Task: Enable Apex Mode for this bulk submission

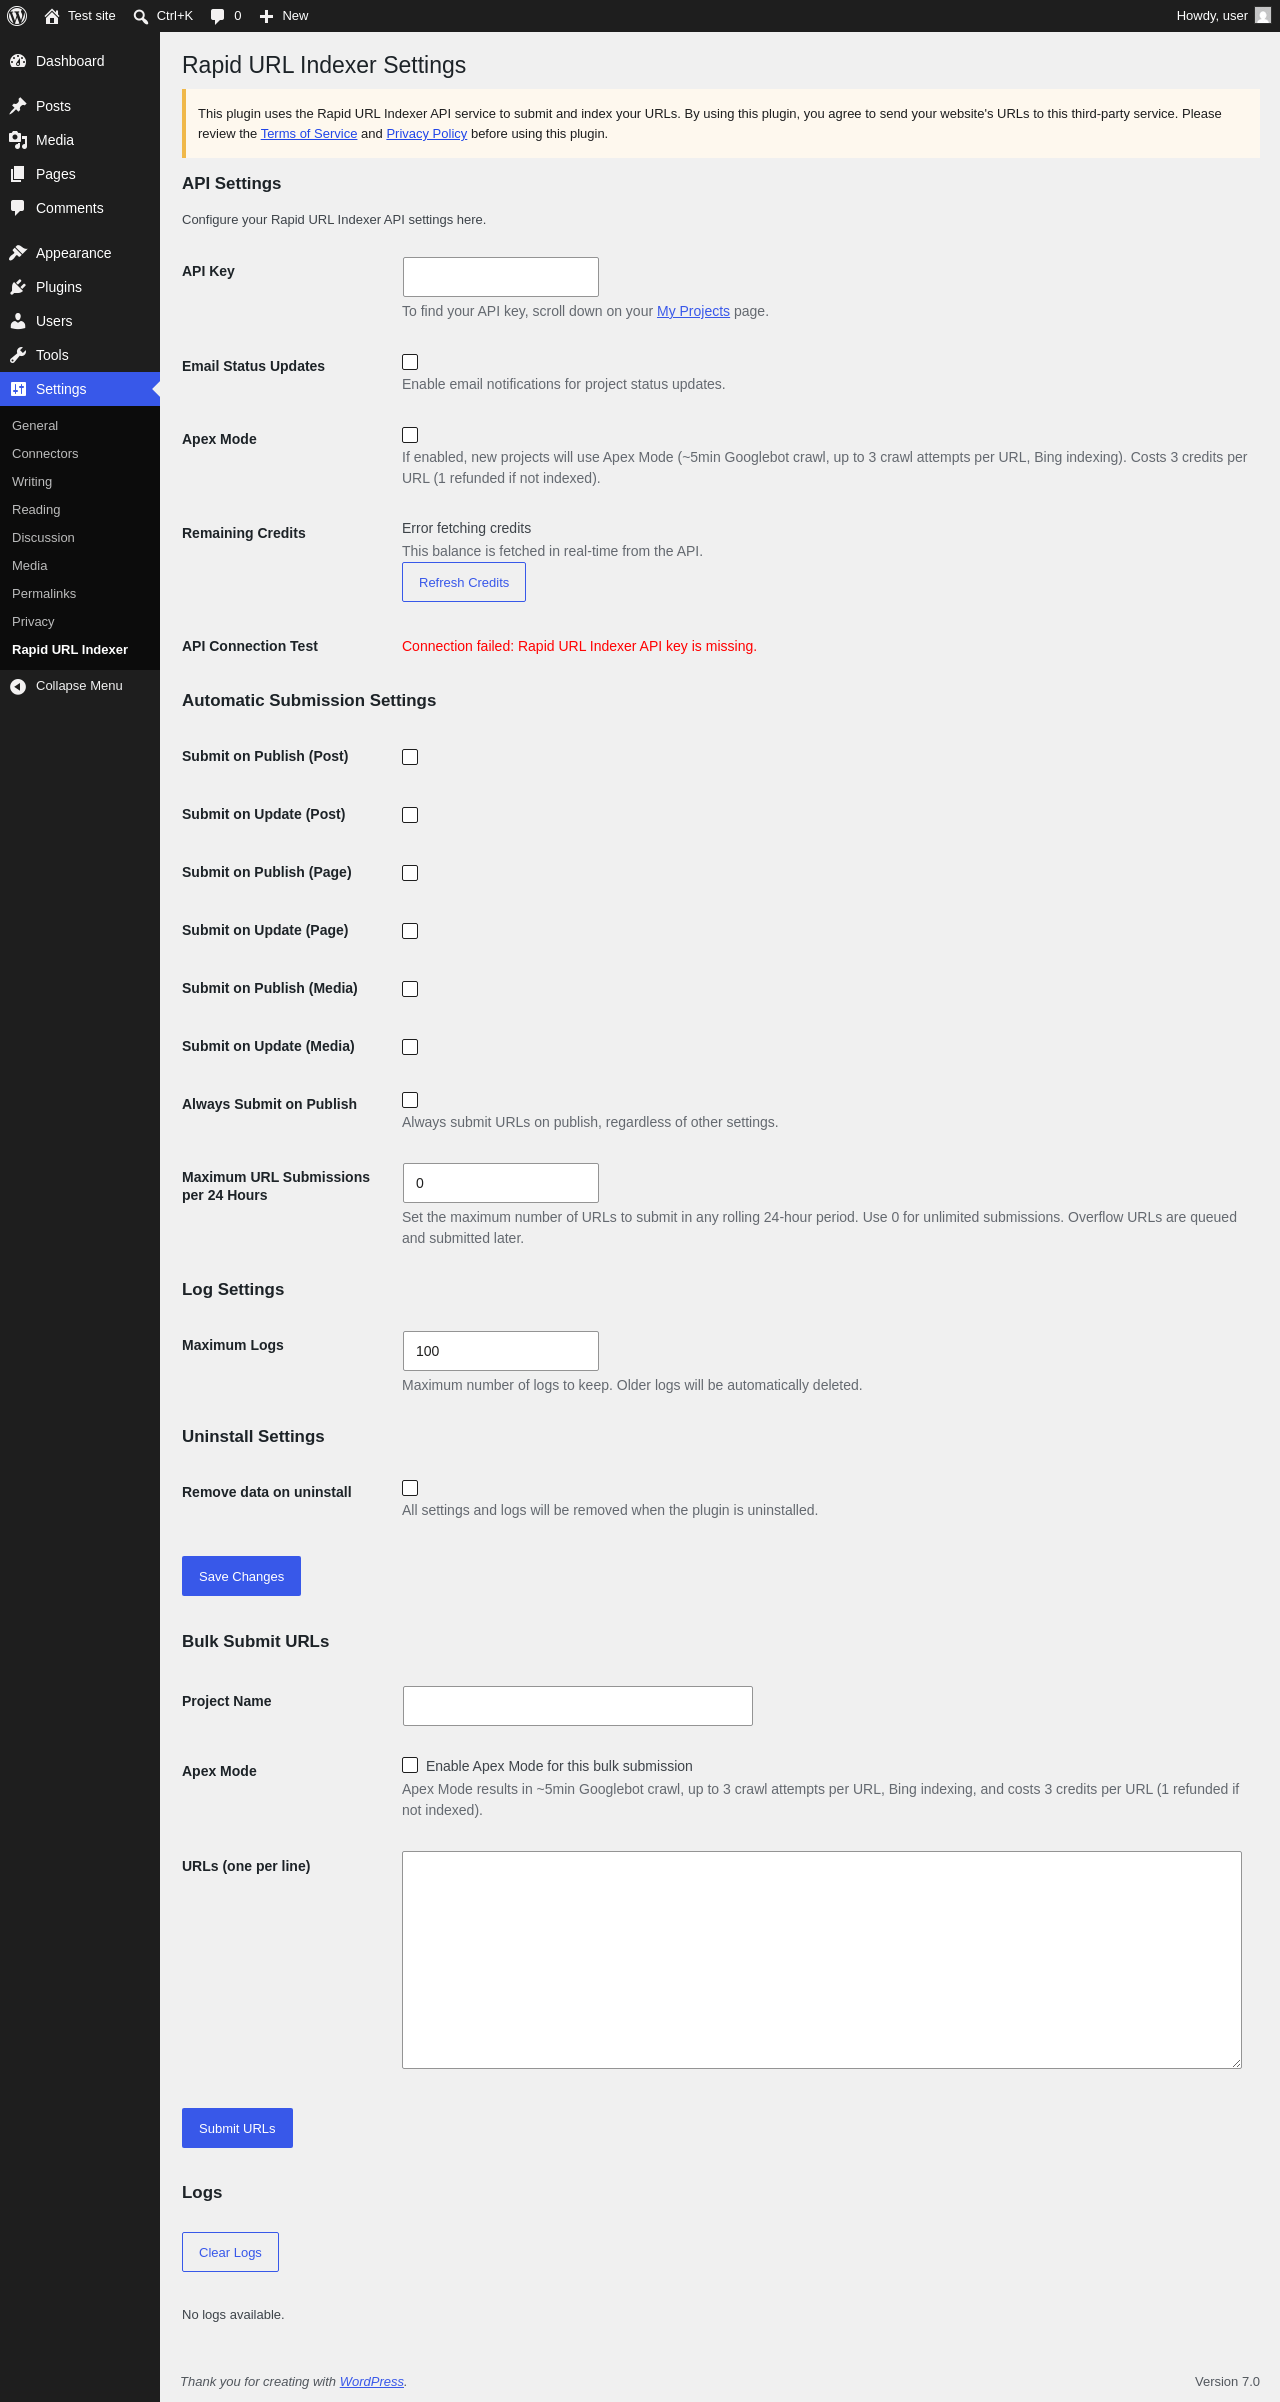Action: tap(410, 1765)
